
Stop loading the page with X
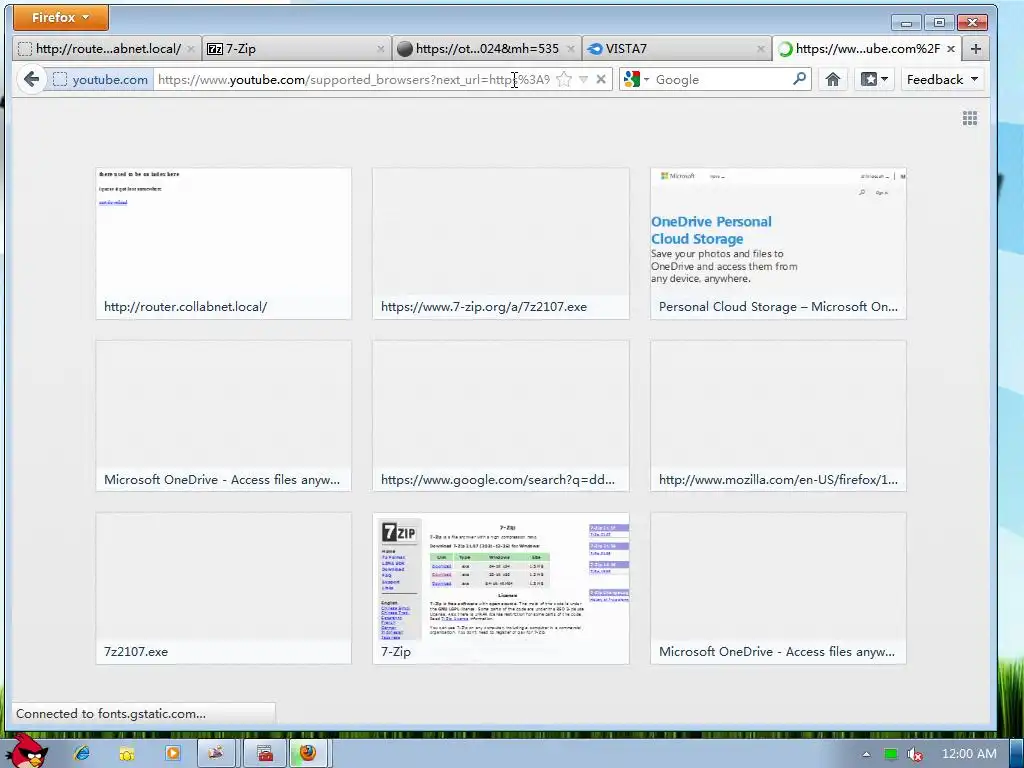coord(601,80)
